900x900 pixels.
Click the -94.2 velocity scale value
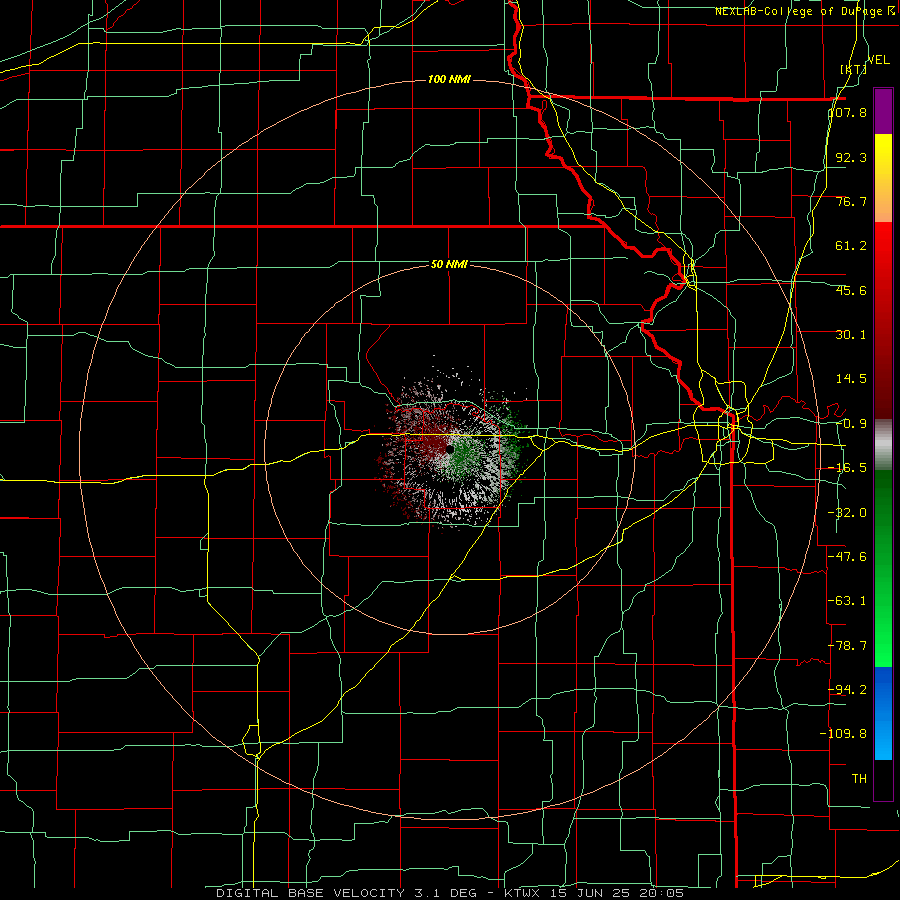click(848, 689)
